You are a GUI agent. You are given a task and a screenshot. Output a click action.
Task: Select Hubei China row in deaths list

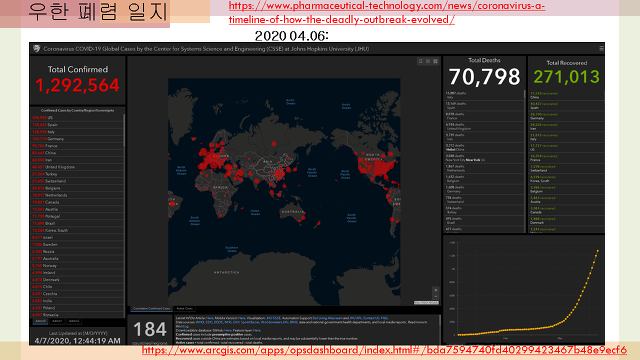click(484, 147)
